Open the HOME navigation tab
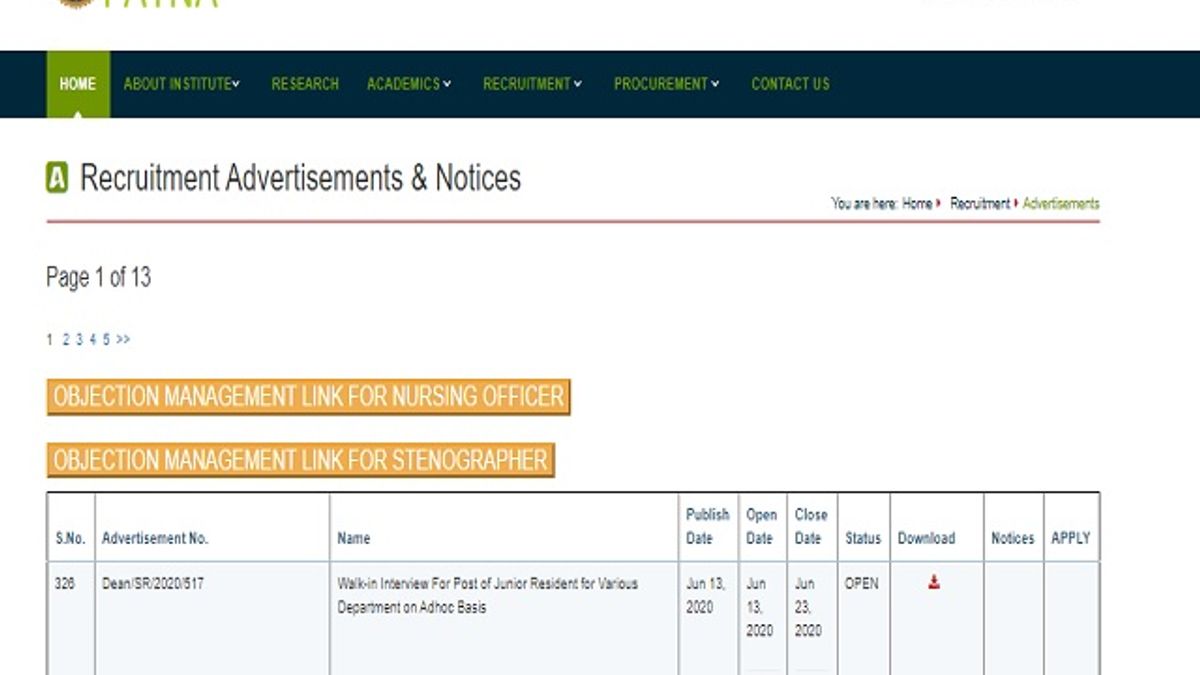The height and width of the screenshot is (675, 1200). 78,84
